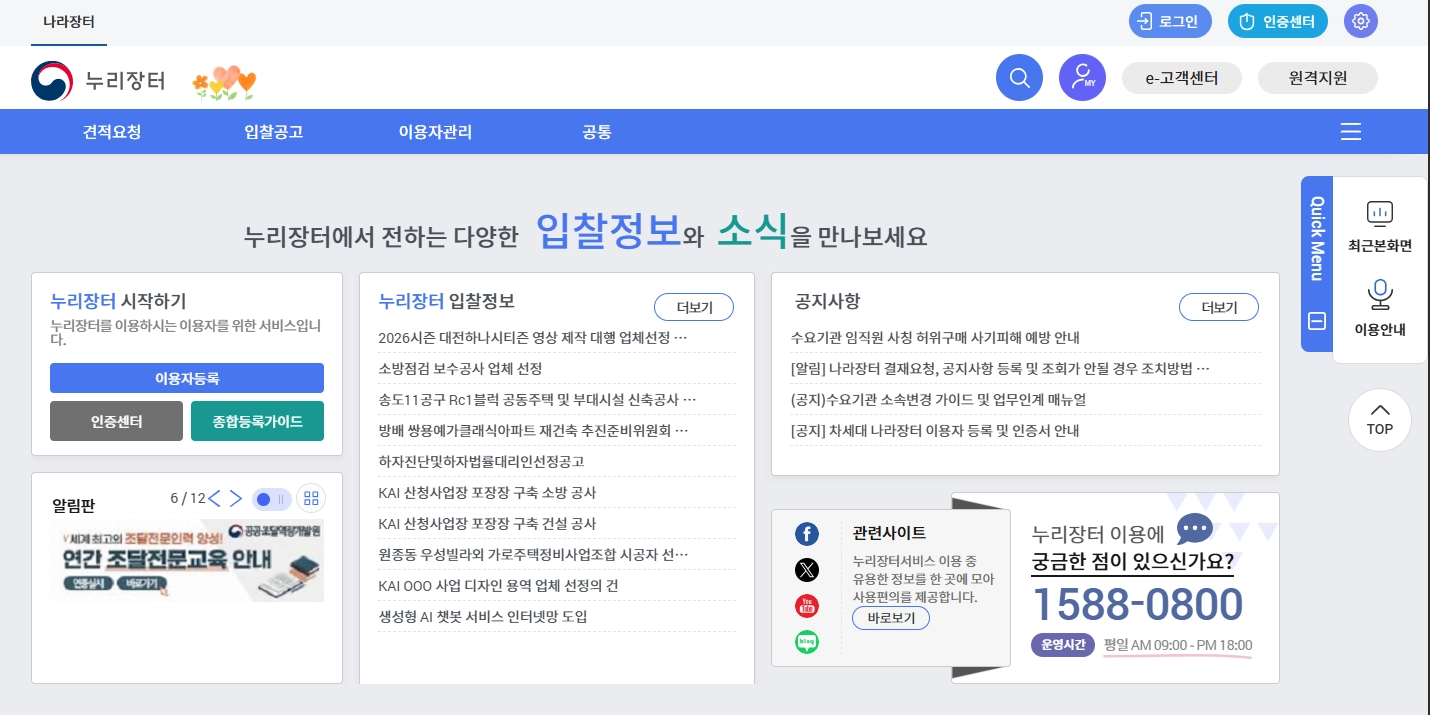Click the speech bubble icon above 1588-0800

(1194, 529)
